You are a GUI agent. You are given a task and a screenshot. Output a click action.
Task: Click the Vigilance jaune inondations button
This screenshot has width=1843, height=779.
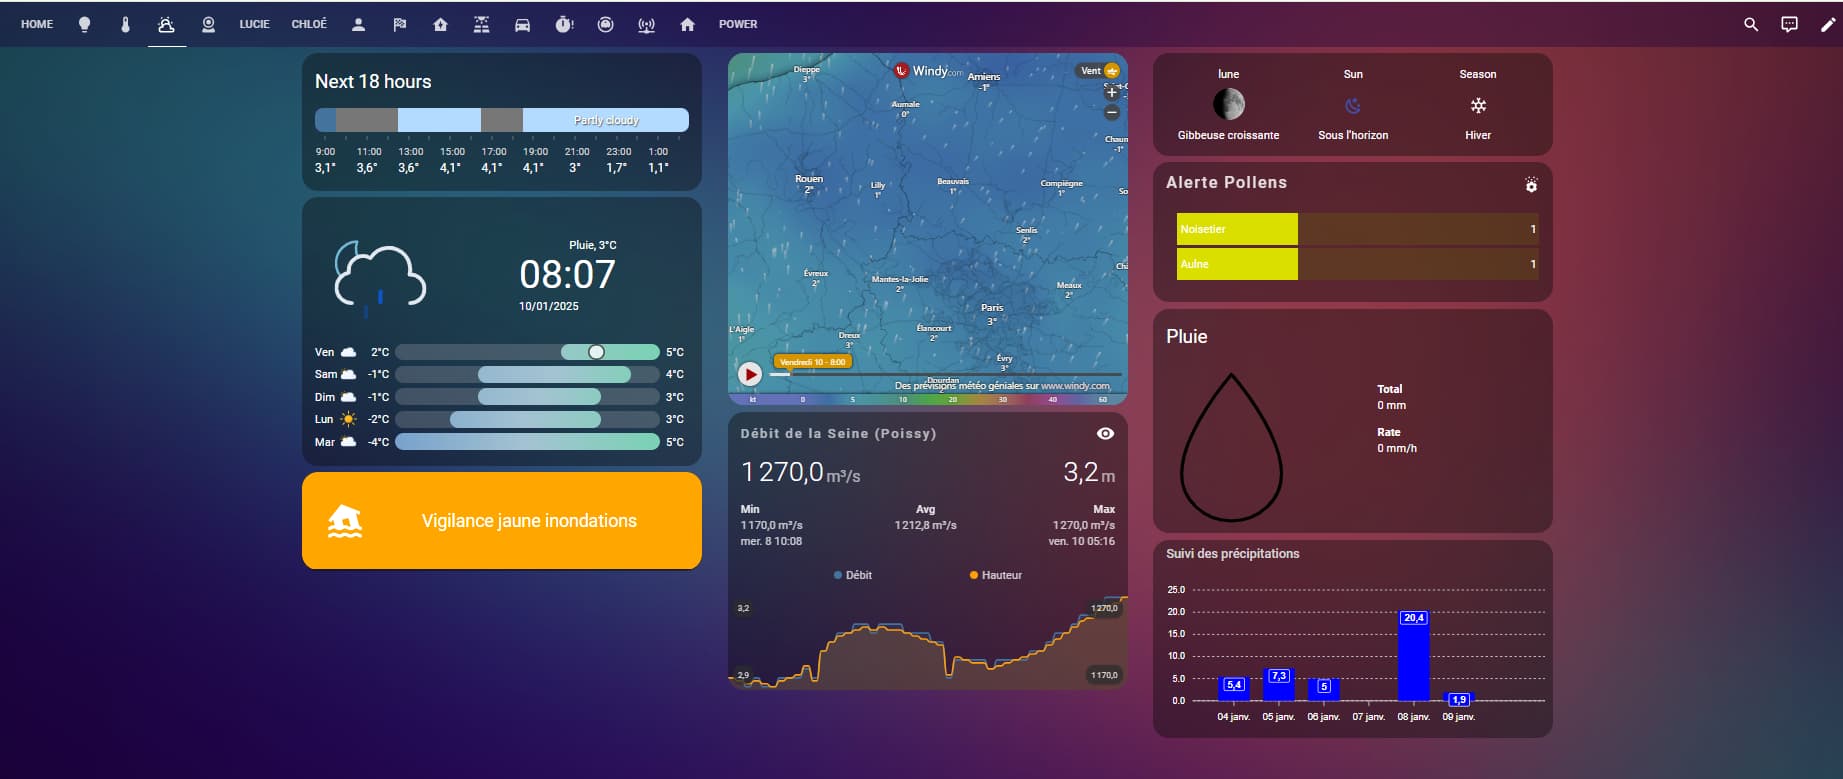502,521
